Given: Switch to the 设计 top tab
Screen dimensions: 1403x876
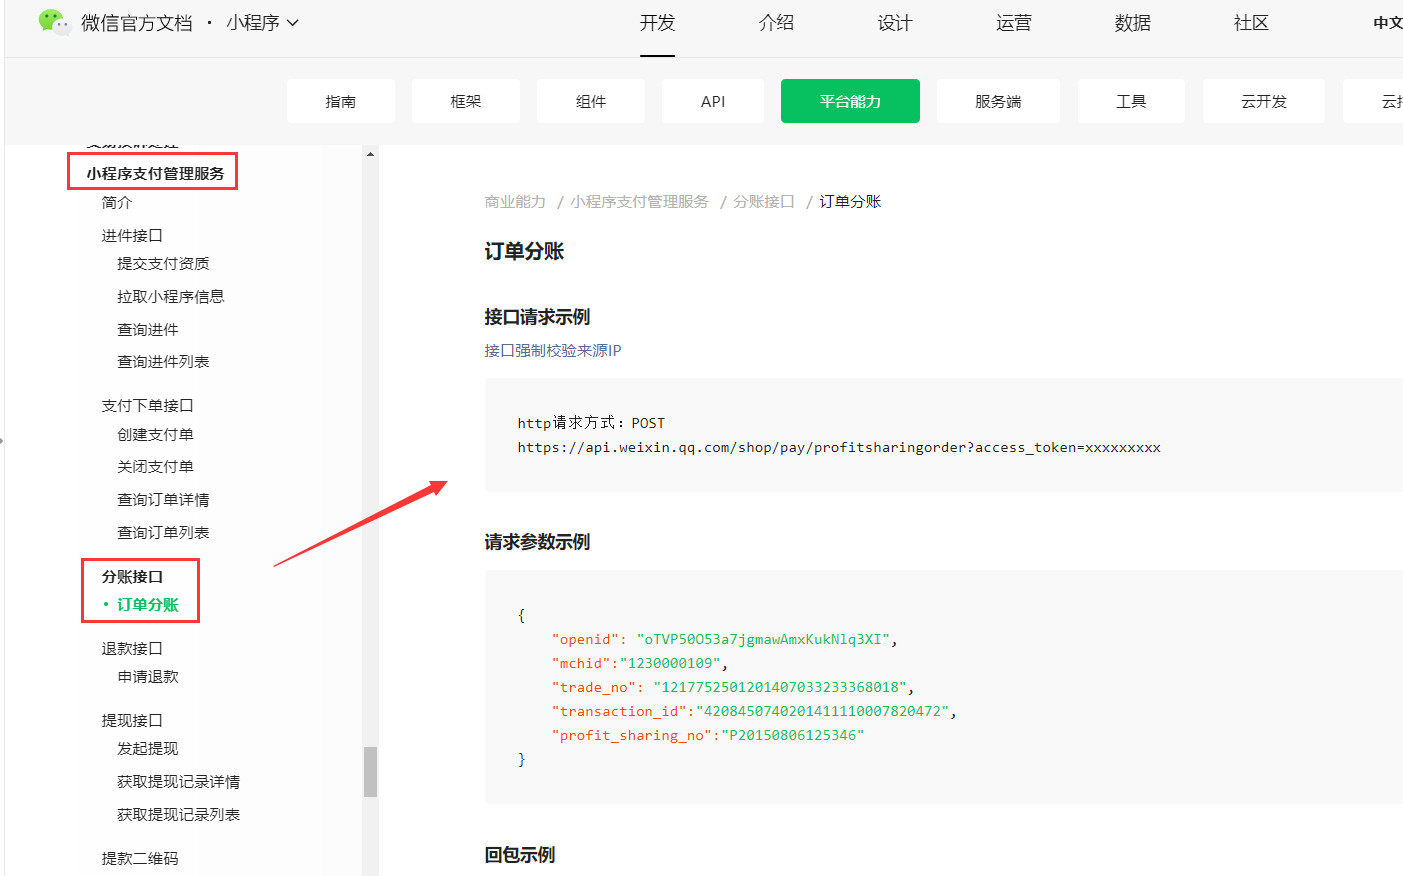Looking at the screenshot, I should pyautogui.click(x=895, y=23).
